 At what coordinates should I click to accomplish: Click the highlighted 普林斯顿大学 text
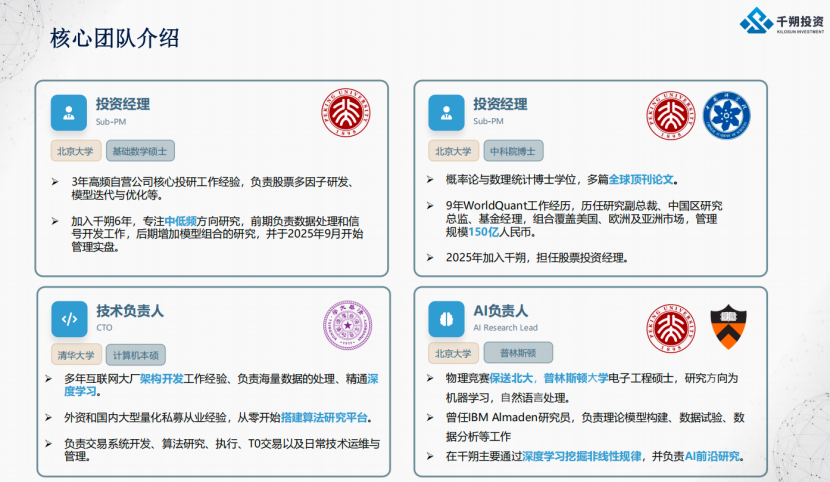576,378
